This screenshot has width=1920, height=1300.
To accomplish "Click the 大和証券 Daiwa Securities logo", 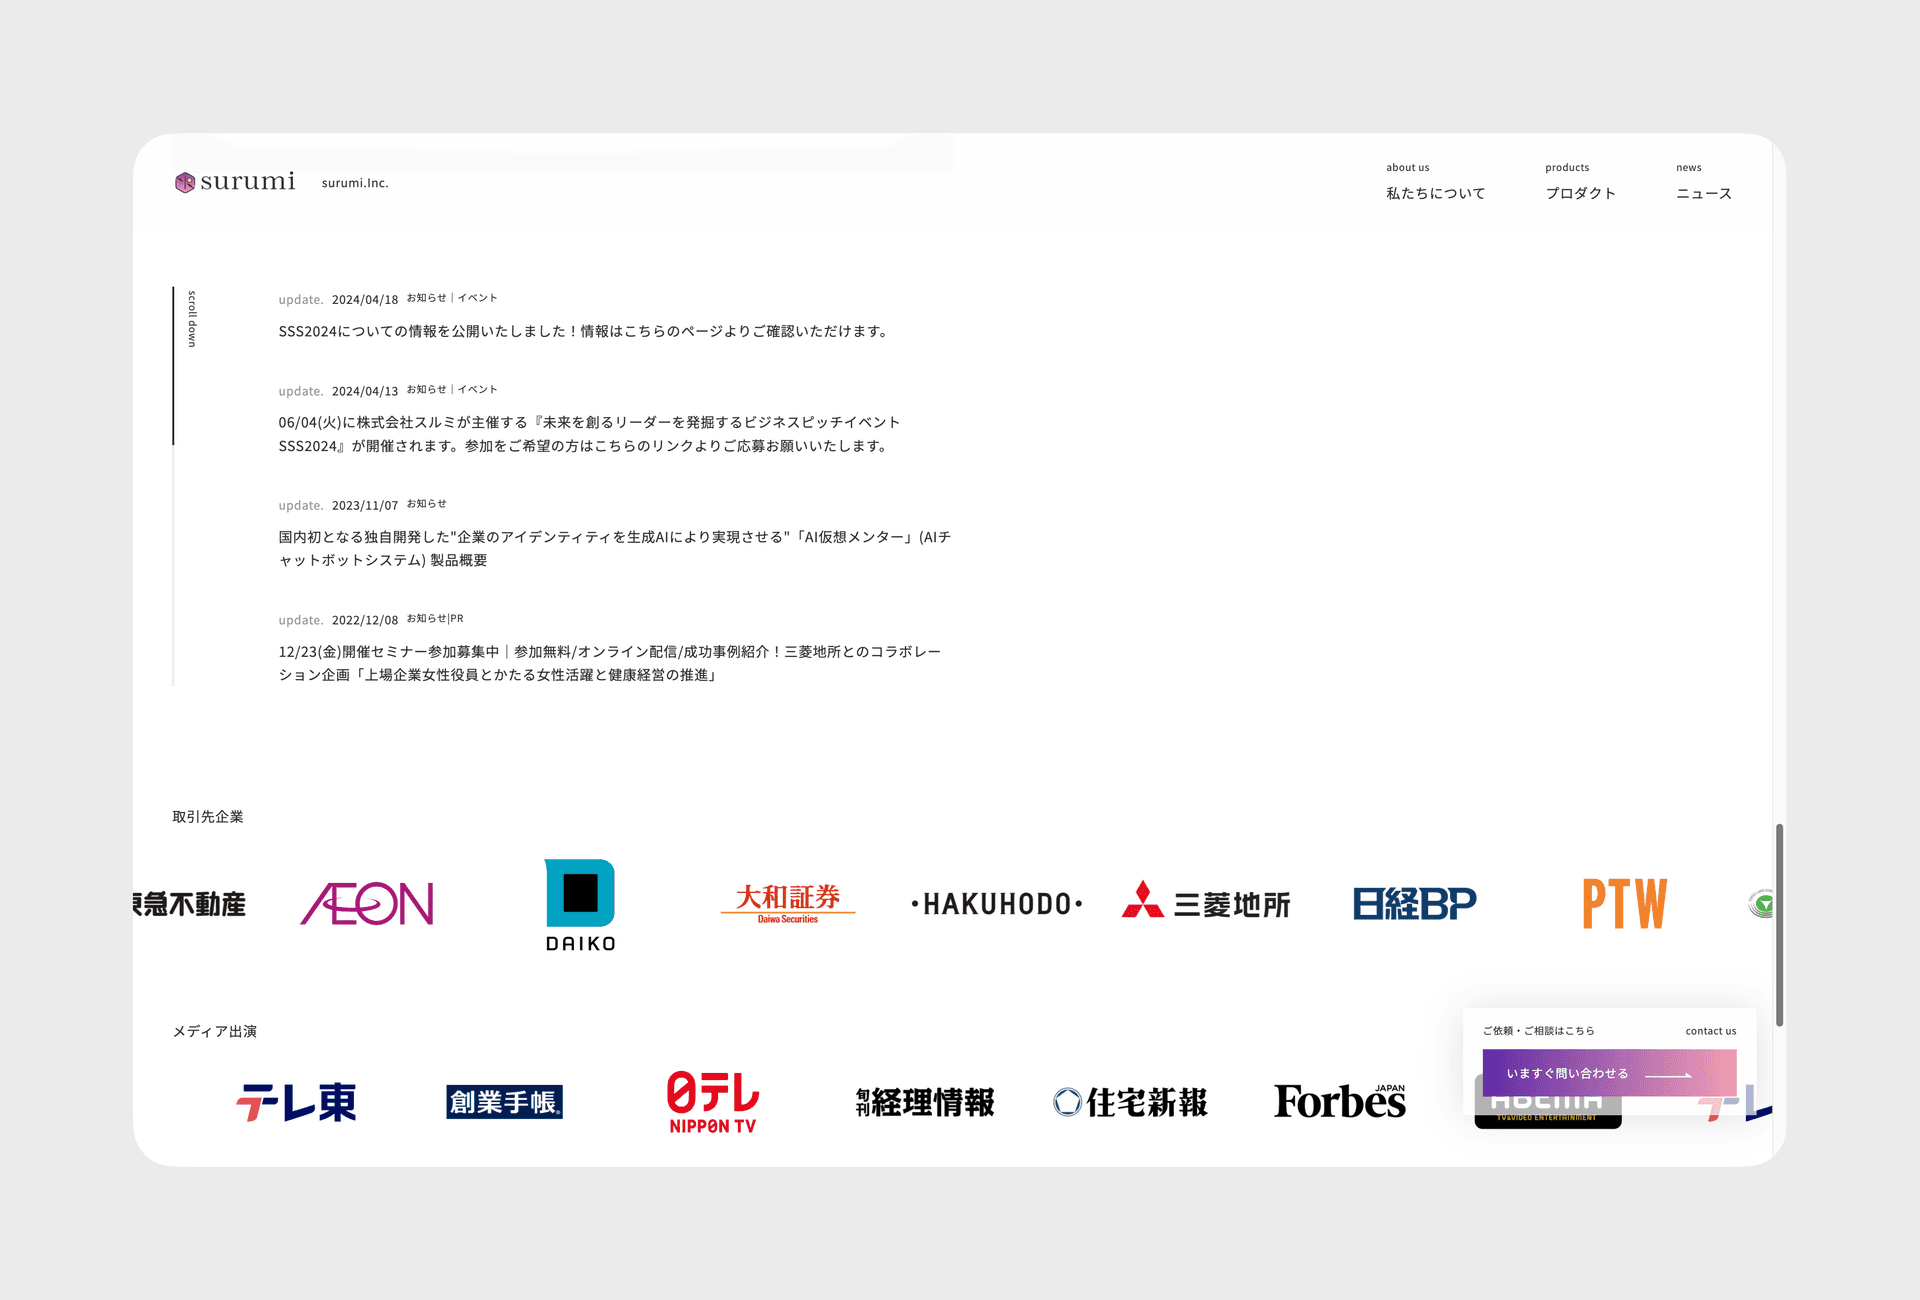I will pyautogui.click(x=788, y=903).
